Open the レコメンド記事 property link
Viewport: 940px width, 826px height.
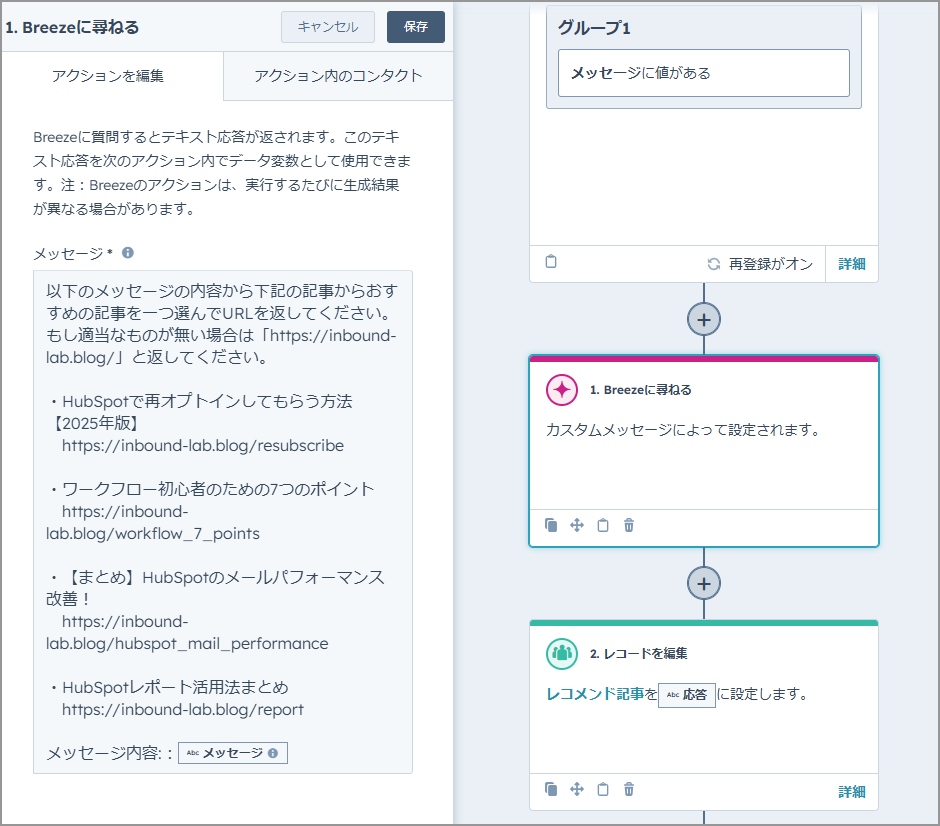tap(595, 694)
